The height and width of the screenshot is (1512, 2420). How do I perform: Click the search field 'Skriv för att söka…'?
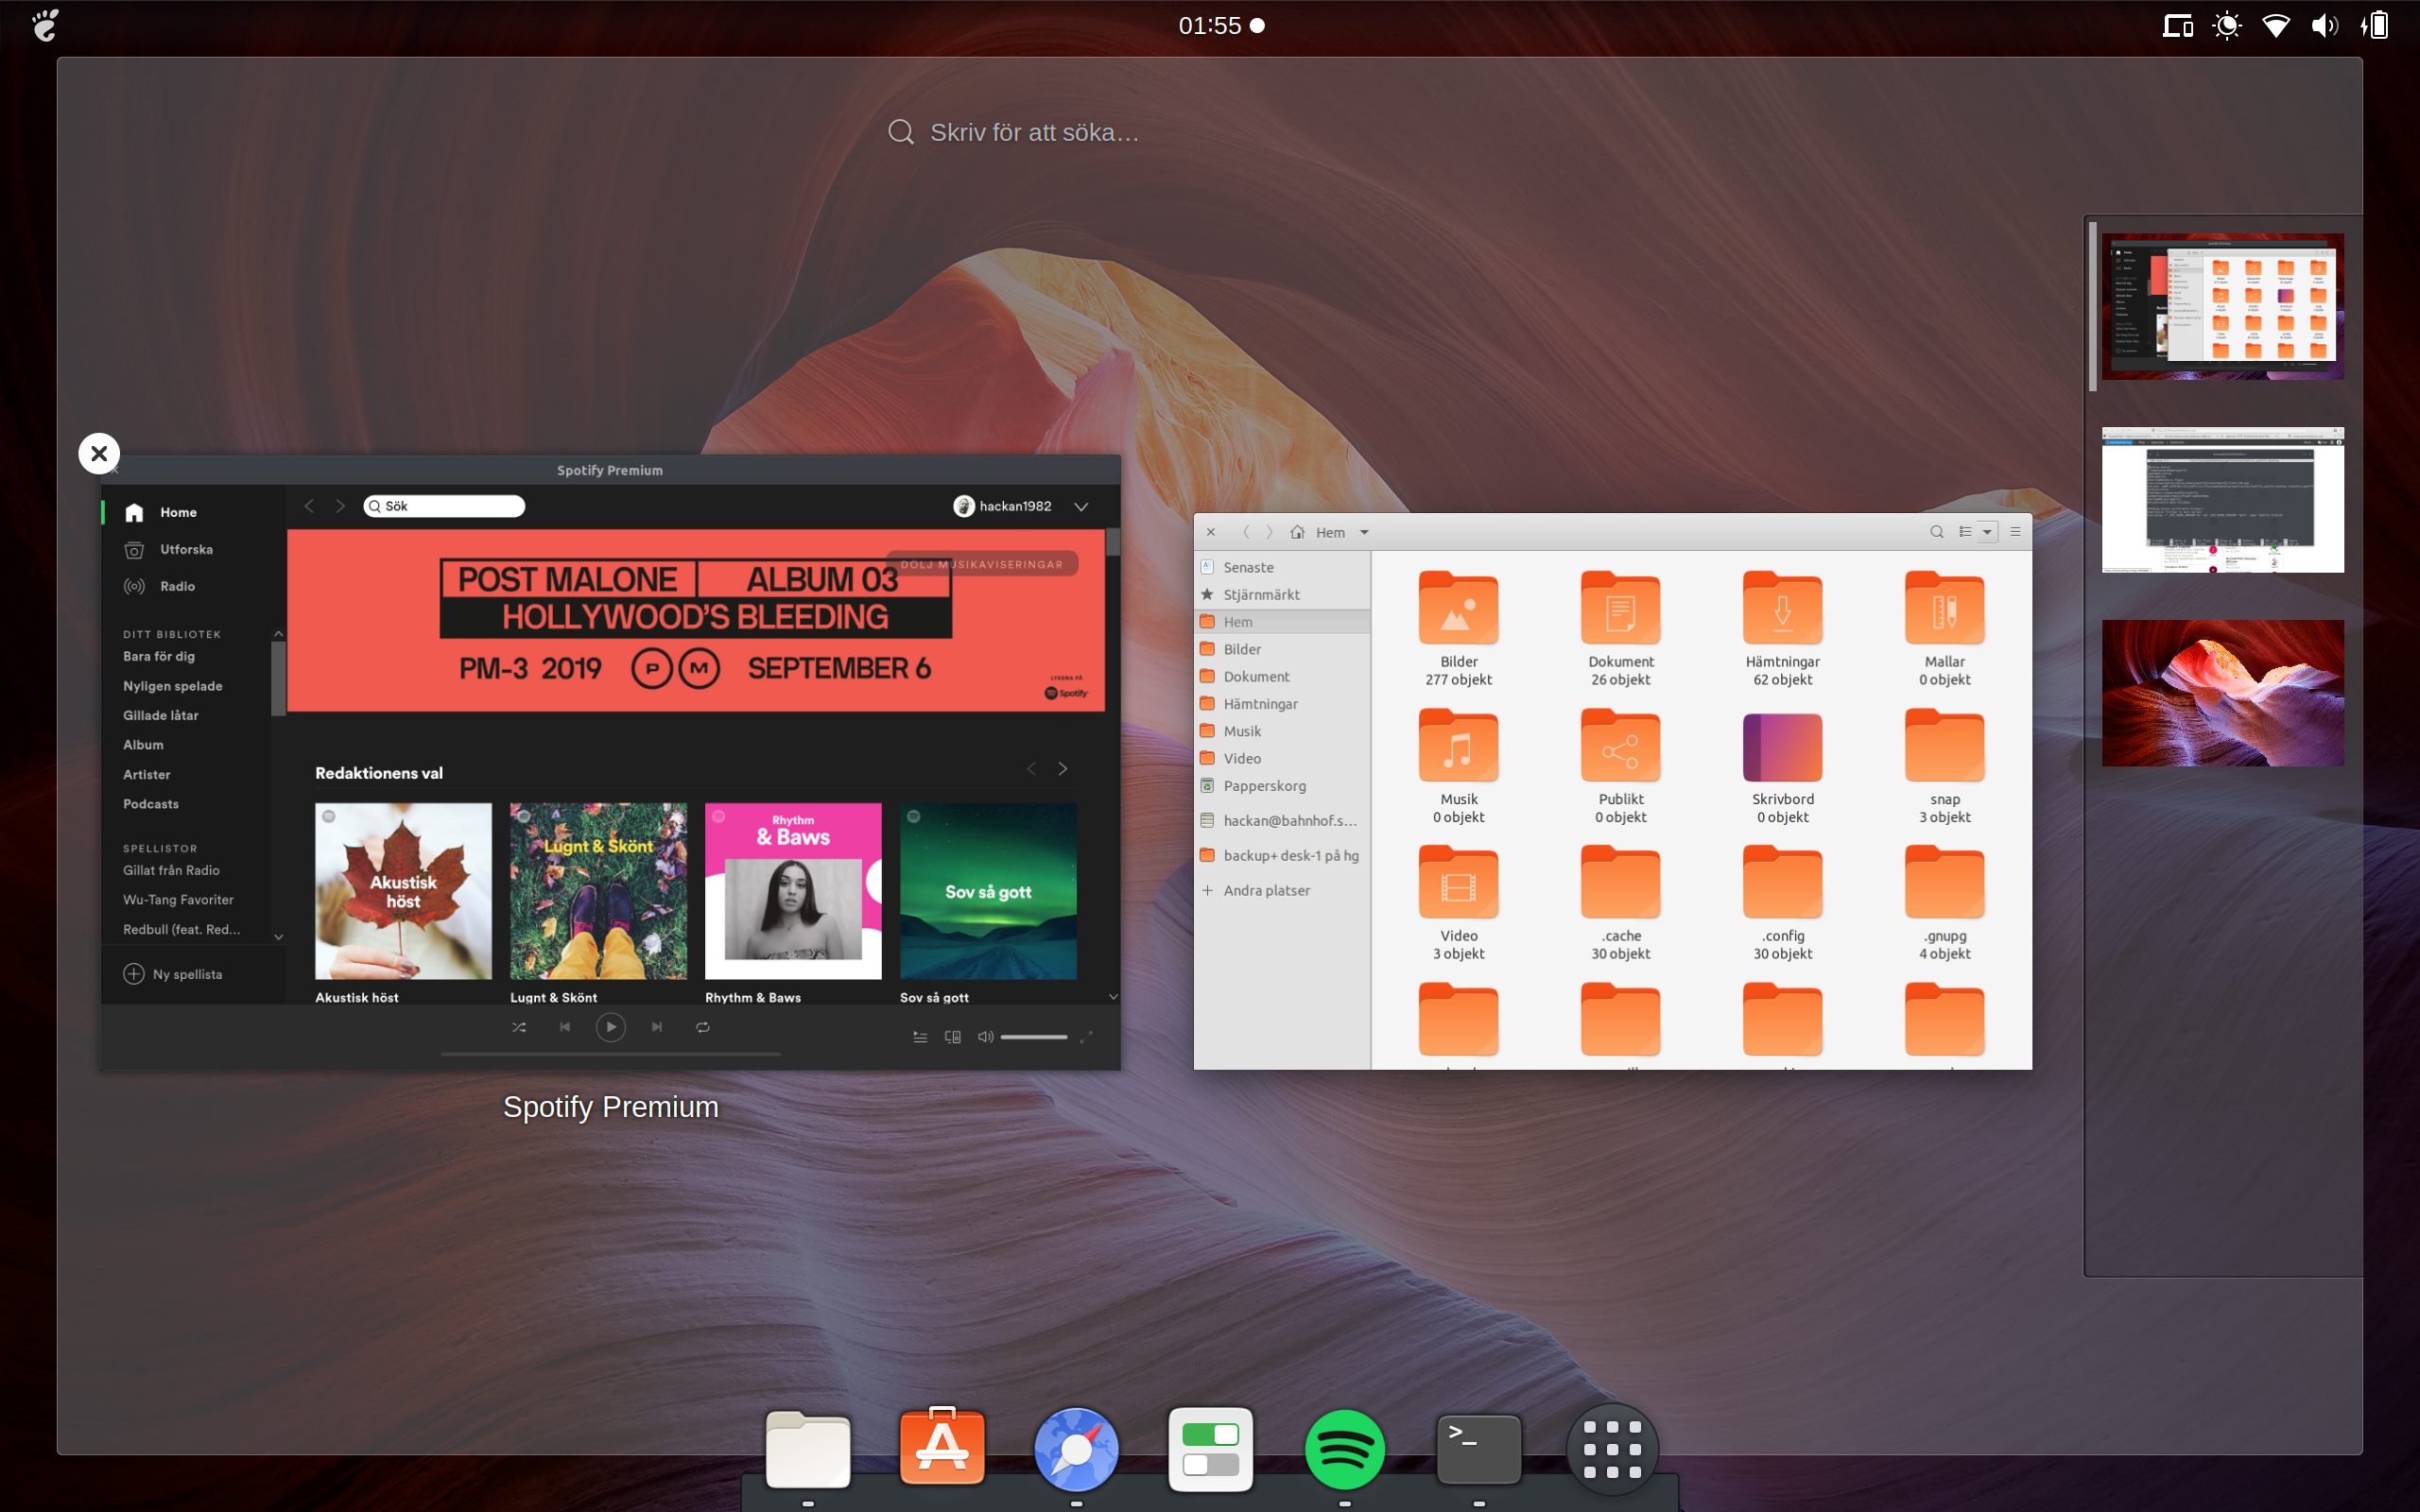point(1013,132)
